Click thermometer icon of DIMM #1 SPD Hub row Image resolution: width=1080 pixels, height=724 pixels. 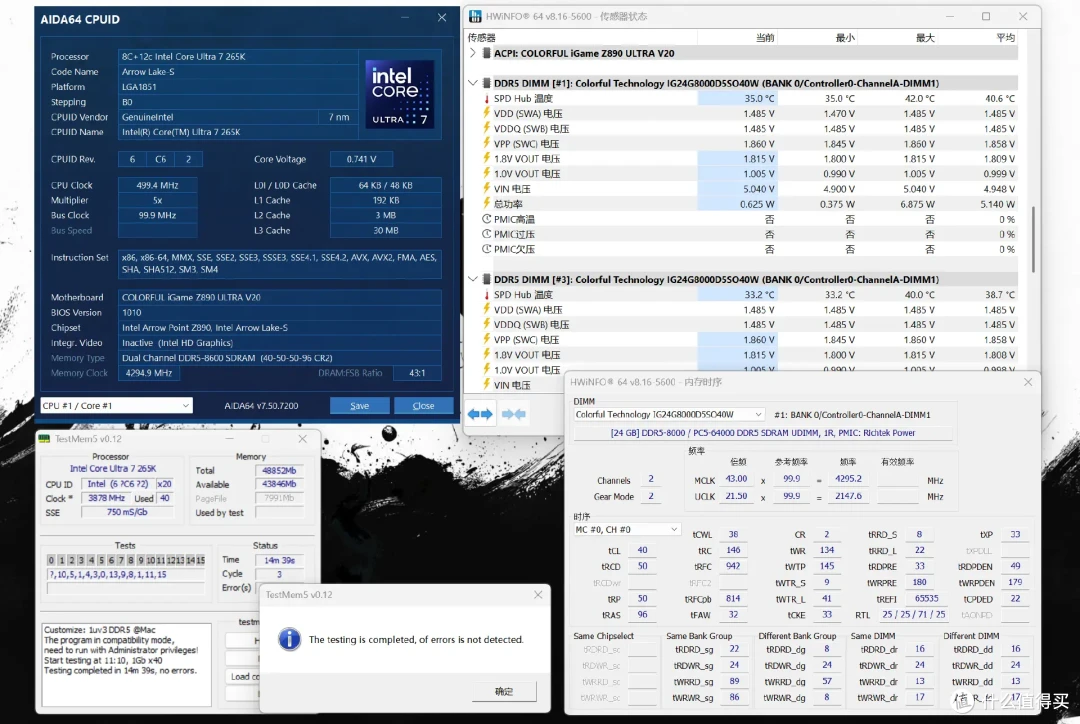coord(486,99)
